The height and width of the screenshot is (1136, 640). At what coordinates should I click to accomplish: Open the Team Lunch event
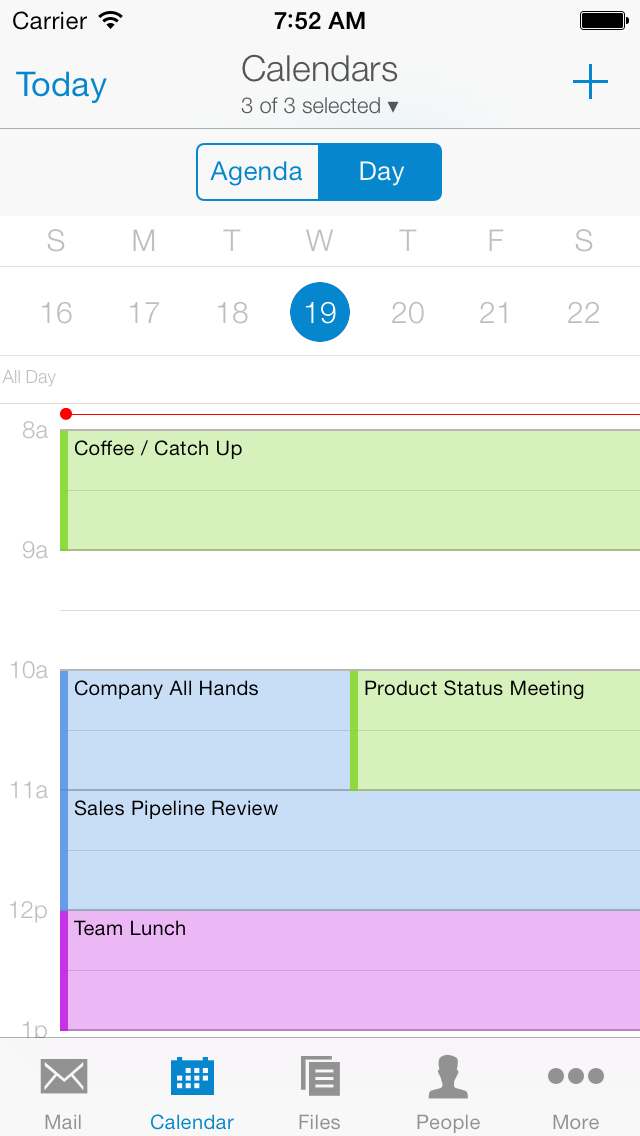pos(350,970)
